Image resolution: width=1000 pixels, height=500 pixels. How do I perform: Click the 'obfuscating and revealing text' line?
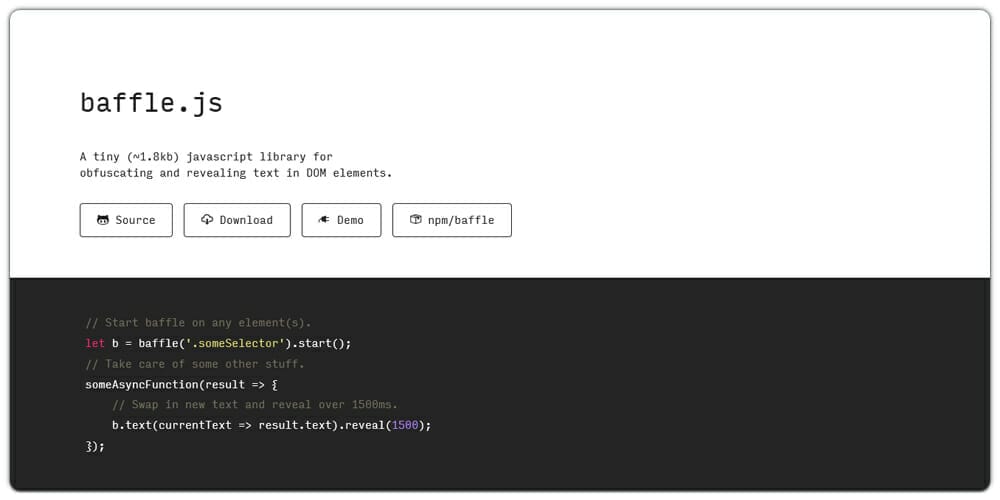236,173
